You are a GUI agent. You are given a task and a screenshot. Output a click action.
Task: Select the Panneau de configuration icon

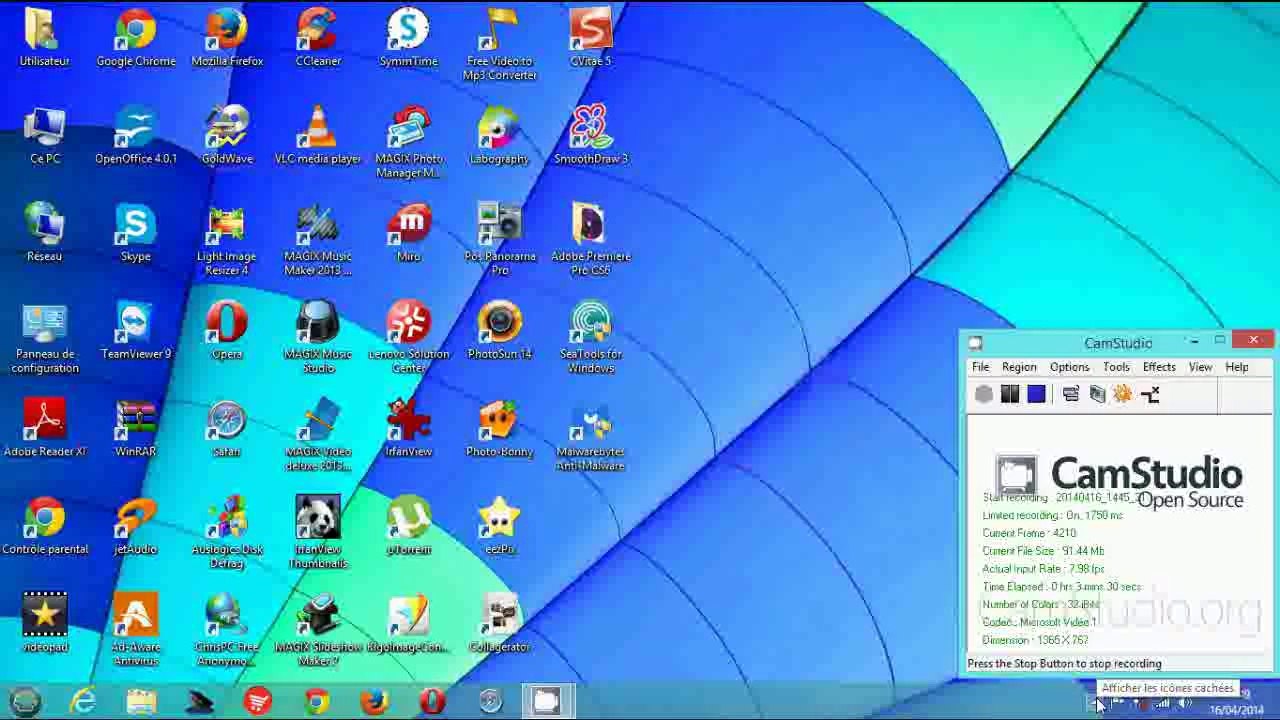coord(45,338)
